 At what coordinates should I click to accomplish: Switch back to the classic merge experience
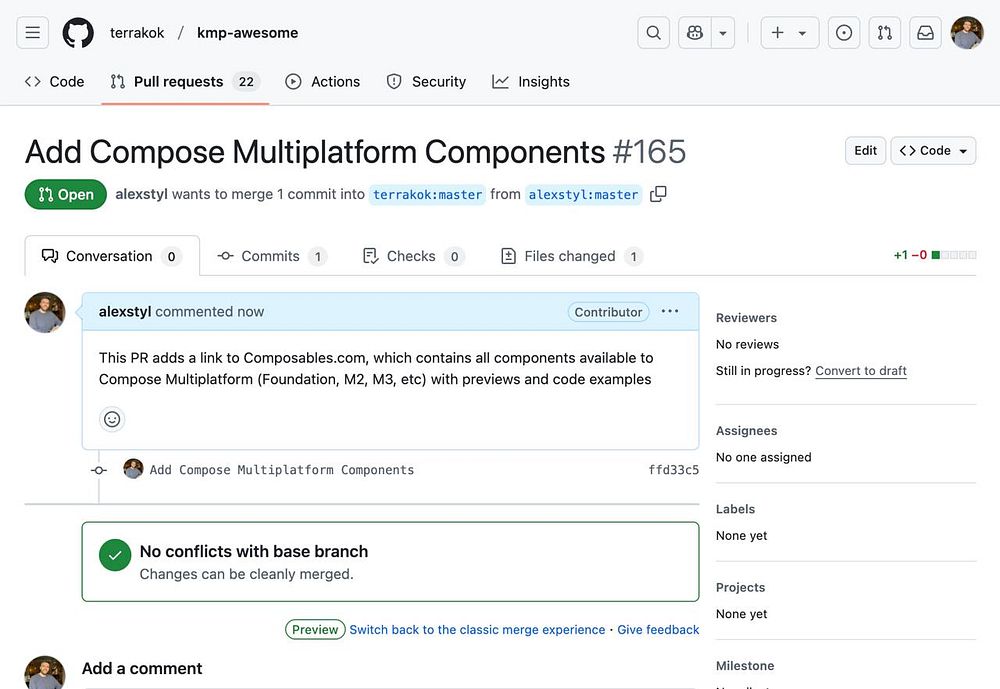click(x=477, y=630)
